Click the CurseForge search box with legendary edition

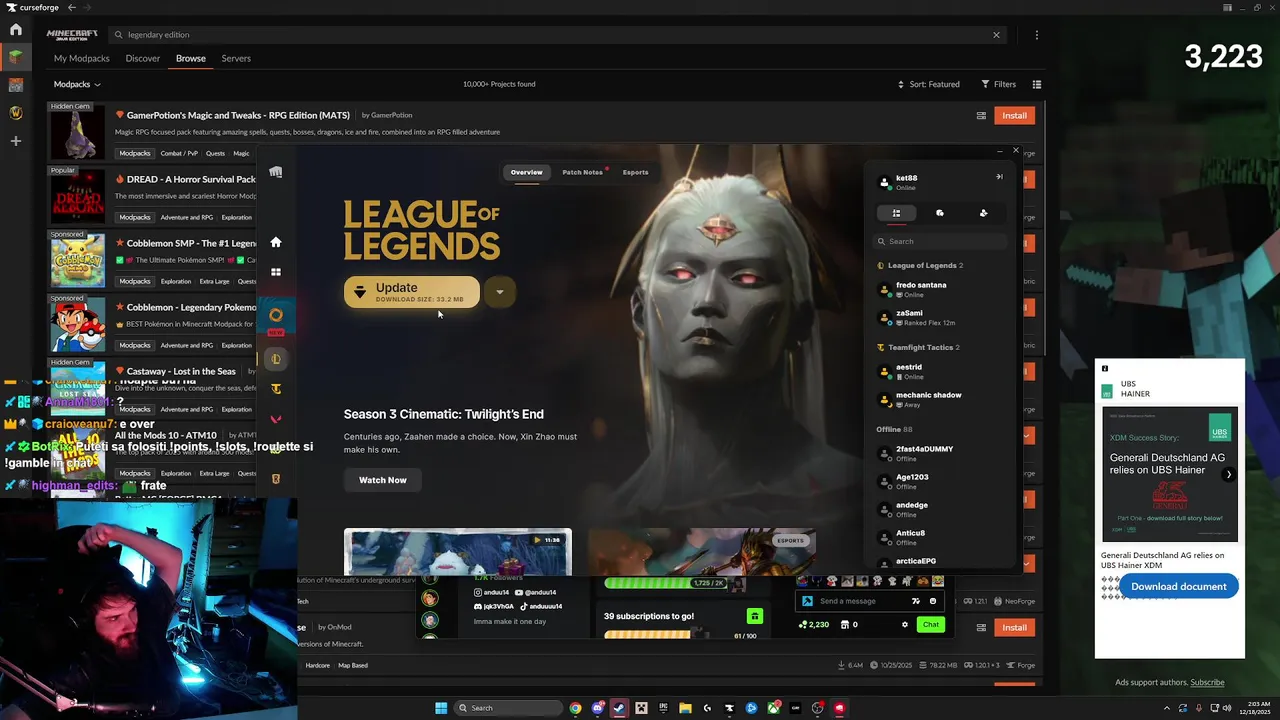(x=556, y=35)
